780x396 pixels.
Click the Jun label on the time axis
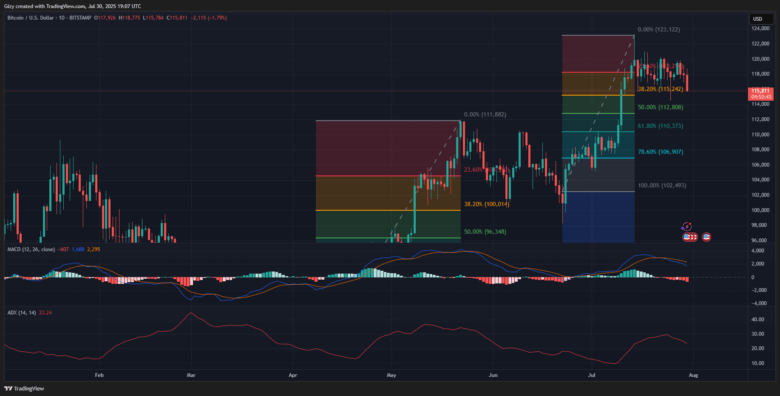493,376
